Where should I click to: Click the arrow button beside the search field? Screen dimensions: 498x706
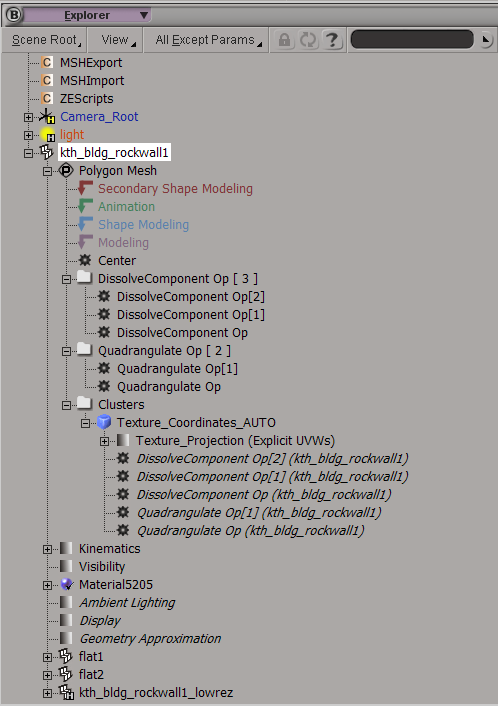(x=485, y=40)
